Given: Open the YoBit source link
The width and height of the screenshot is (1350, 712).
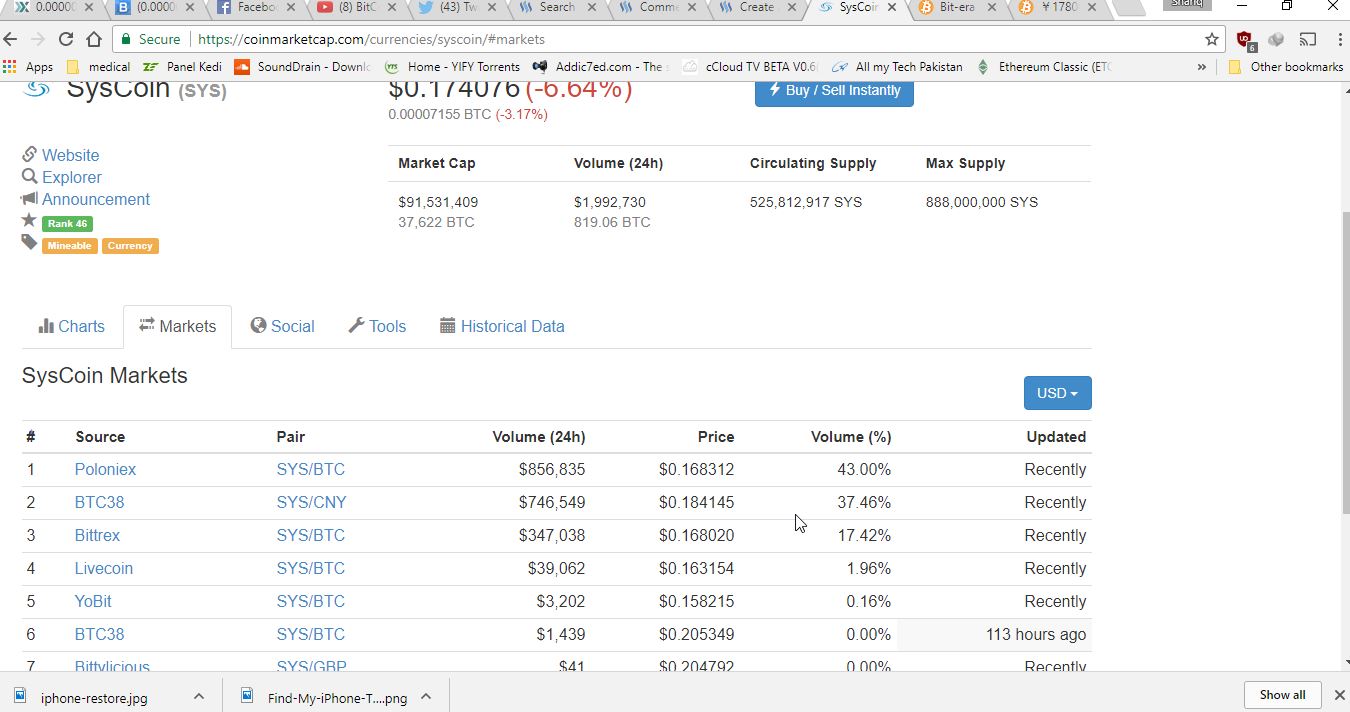Looking at the screenshot, I should [x=93, y=601].
